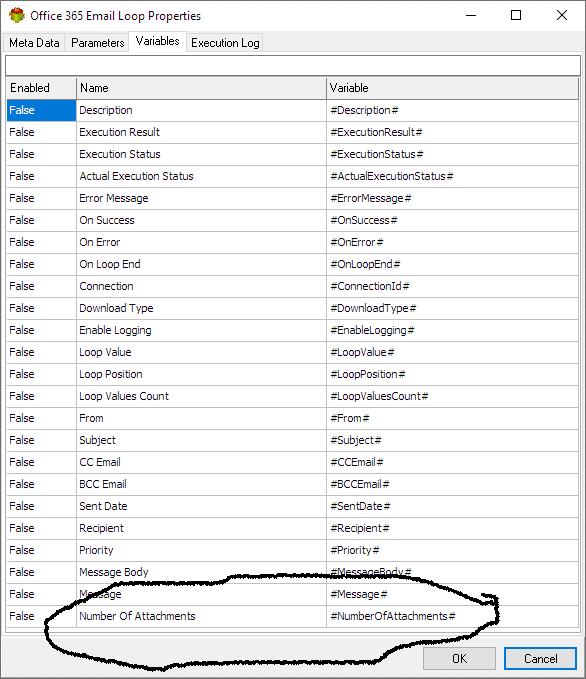This screenshot has width=586, height=679.
Task: Select the Message Body name cell
Action: click(201, 572)
